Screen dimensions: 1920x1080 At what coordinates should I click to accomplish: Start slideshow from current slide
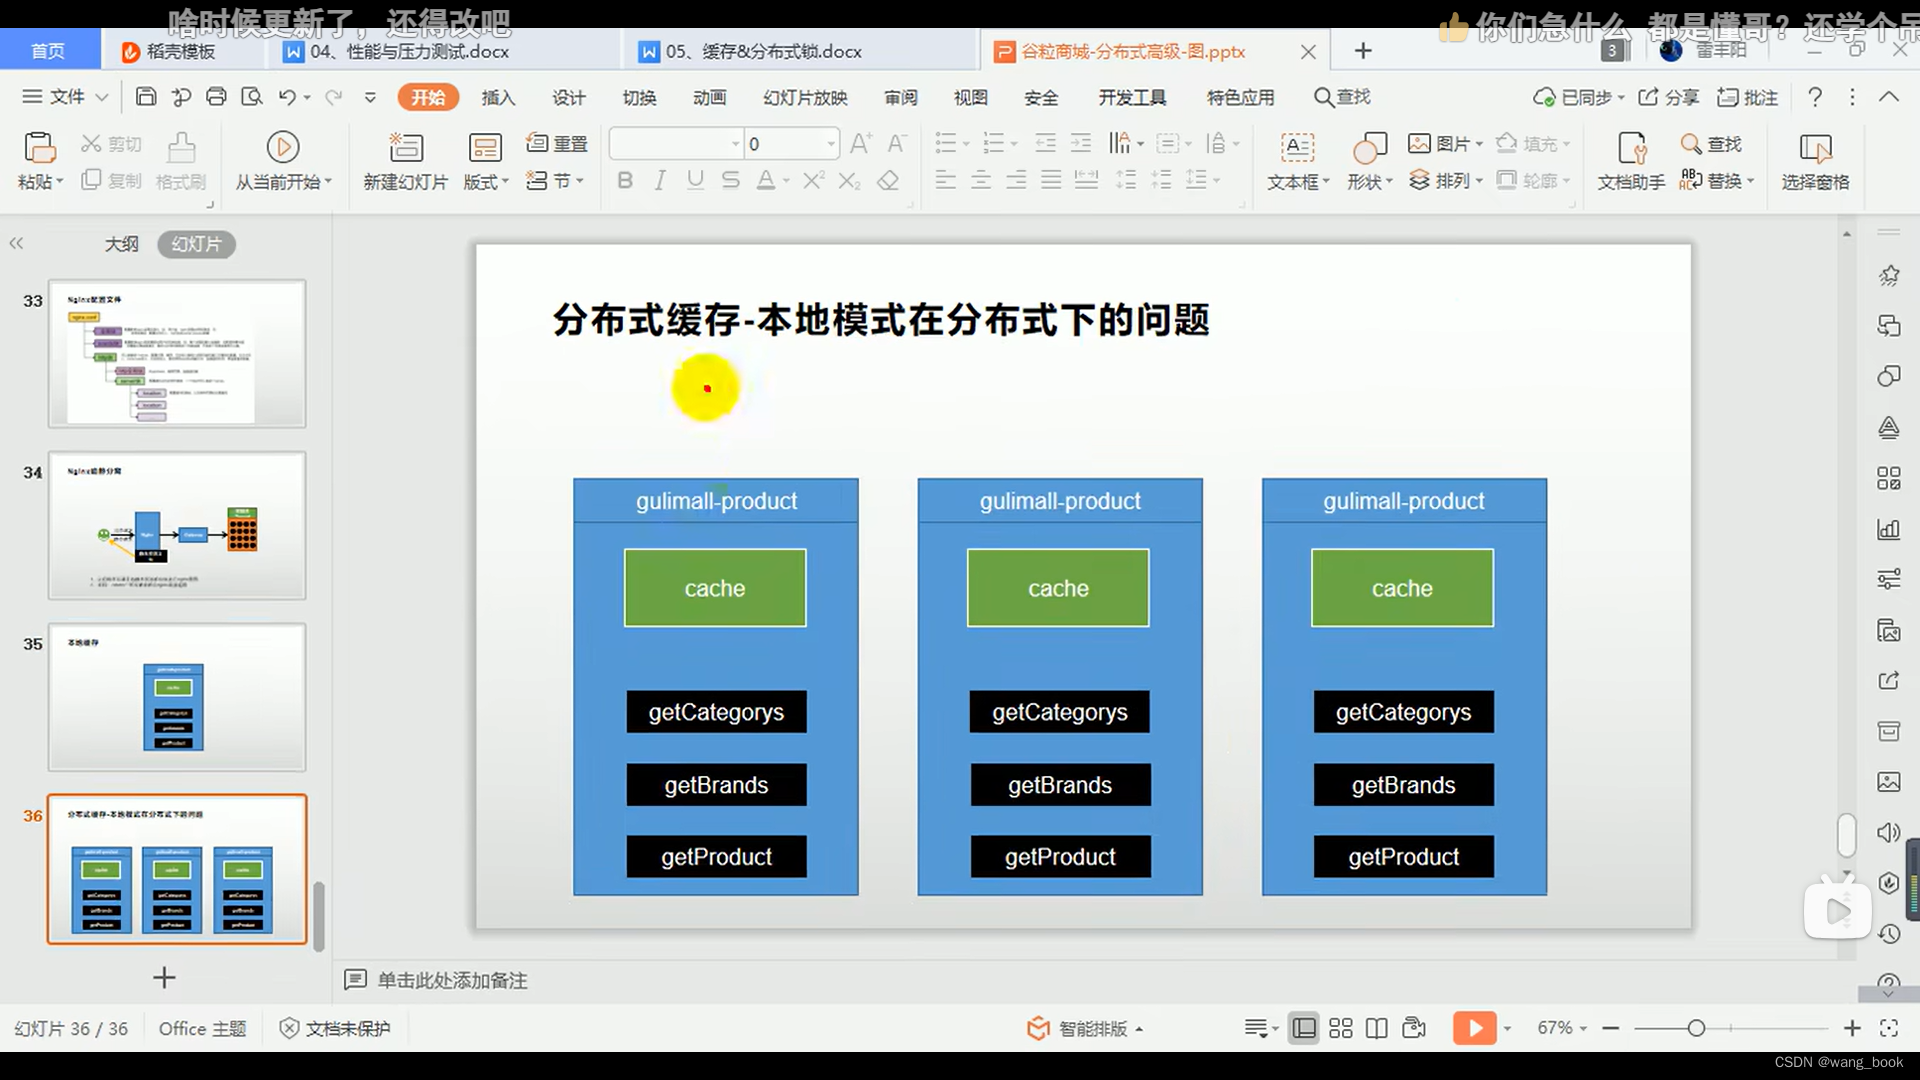click(x=283, y=147)
